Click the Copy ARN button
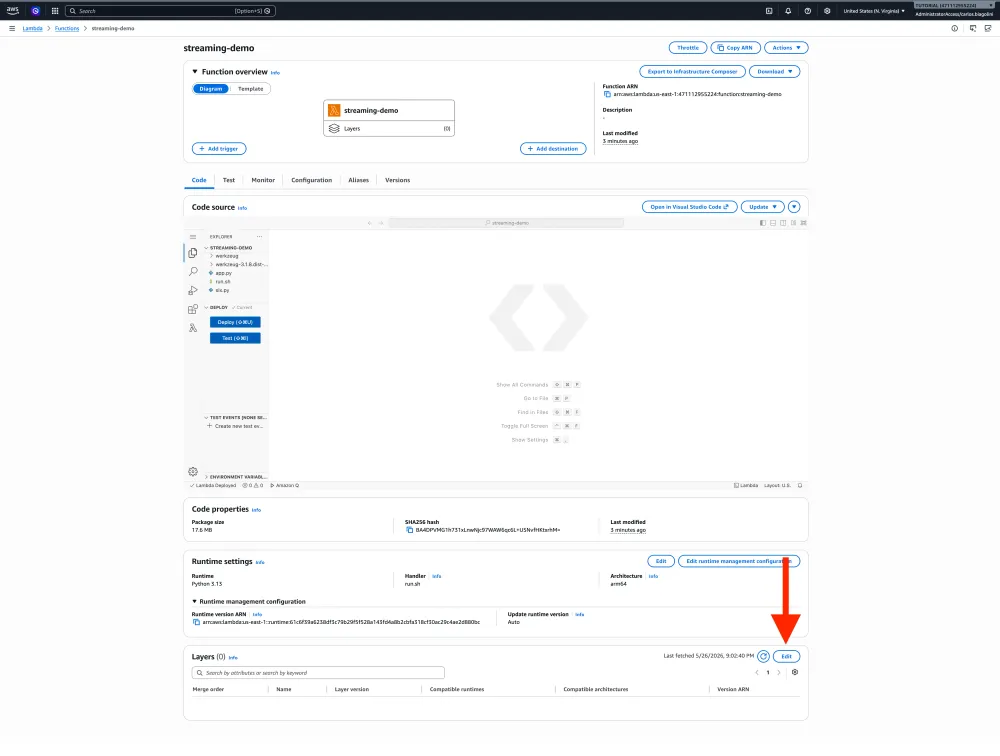1000x756 pixels. click(735, 48)
